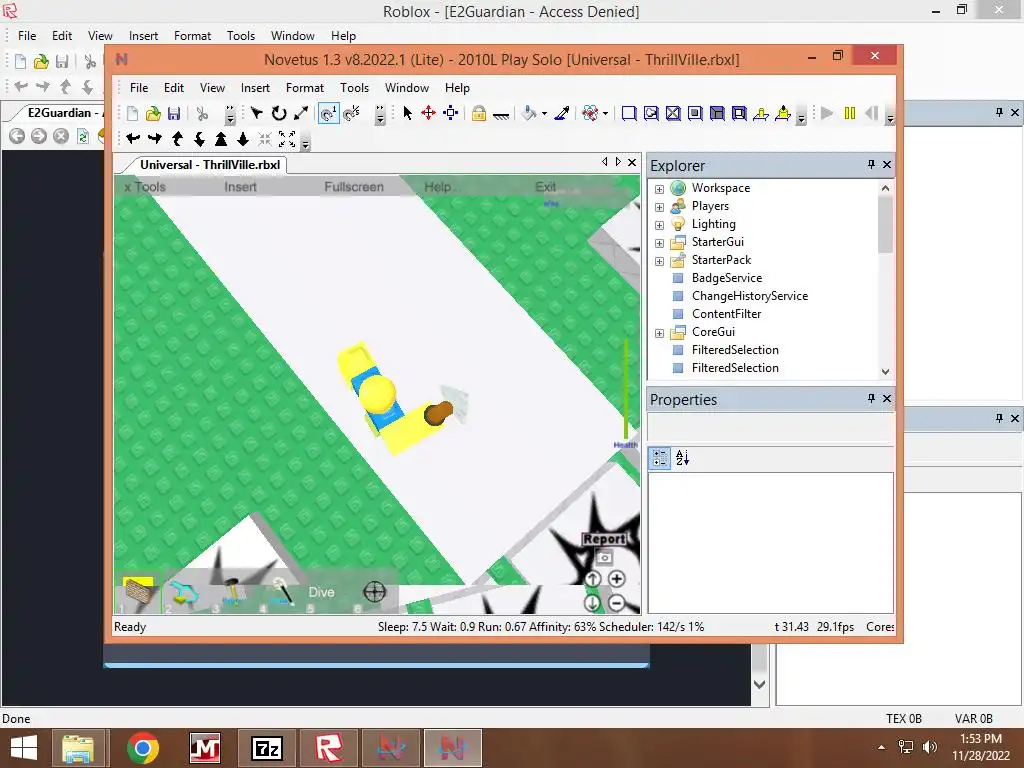Open the paint bucket dropdown arrow
Screen dimensions: 1024x768
point(544,114)
